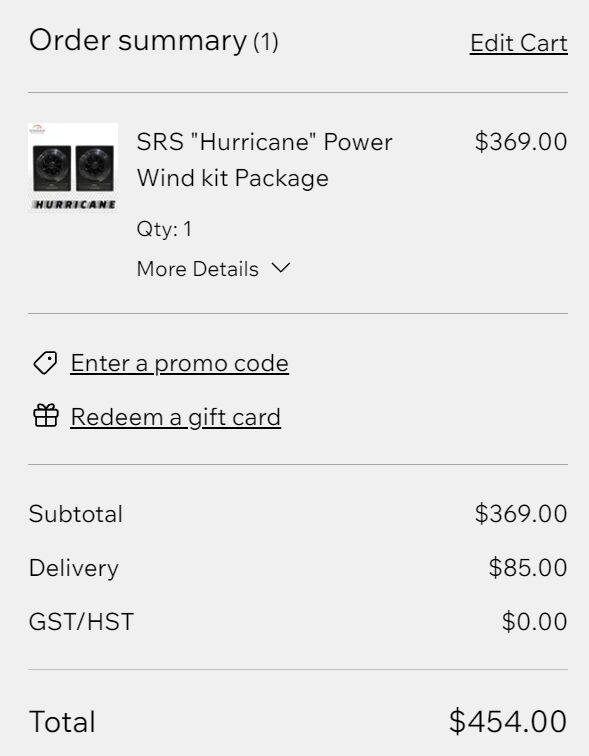Click the gift box icon
This screenshot has width=589, height=756.
(46, 416)
